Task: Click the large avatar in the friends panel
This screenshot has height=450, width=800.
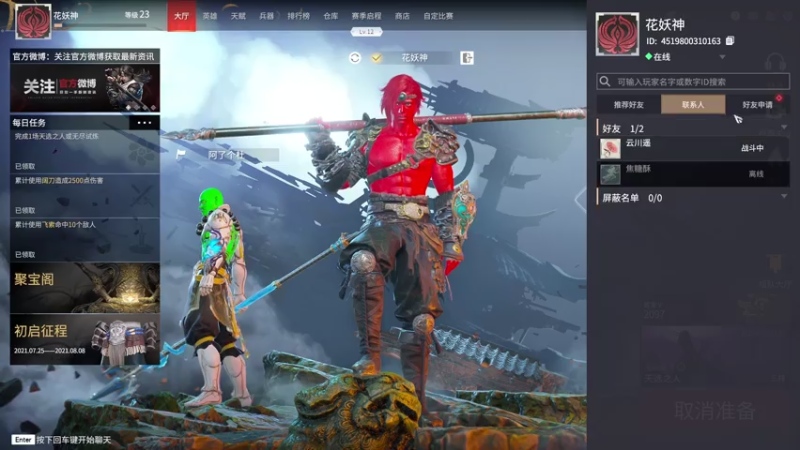Action: click(617, 35)
